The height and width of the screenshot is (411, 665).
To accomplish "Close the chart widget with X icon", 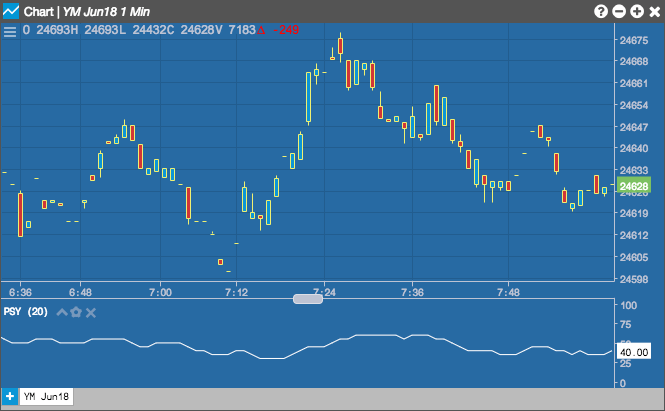I will (x=654, y=11).
